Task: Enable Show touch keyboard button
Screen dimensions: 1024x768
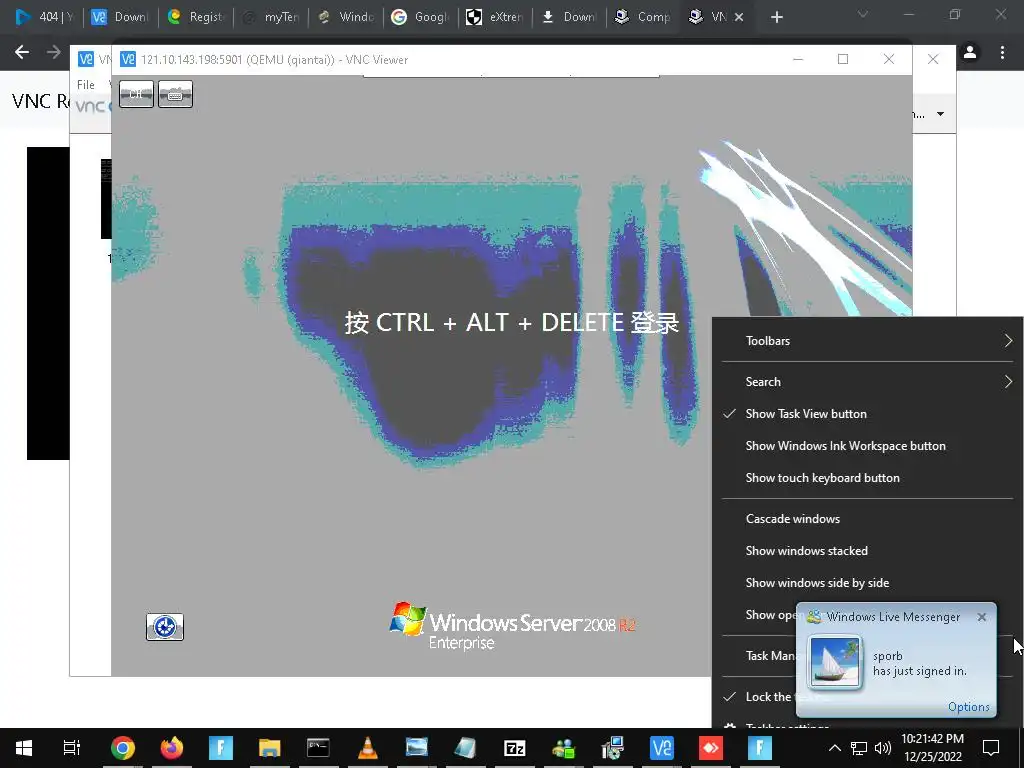Action: point(867,478)
